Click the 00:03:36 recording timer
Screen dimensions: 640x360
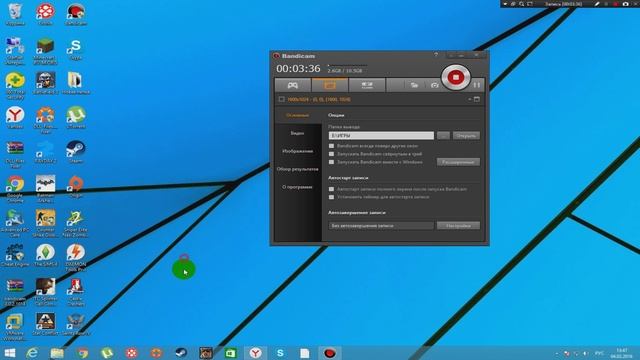298,69
